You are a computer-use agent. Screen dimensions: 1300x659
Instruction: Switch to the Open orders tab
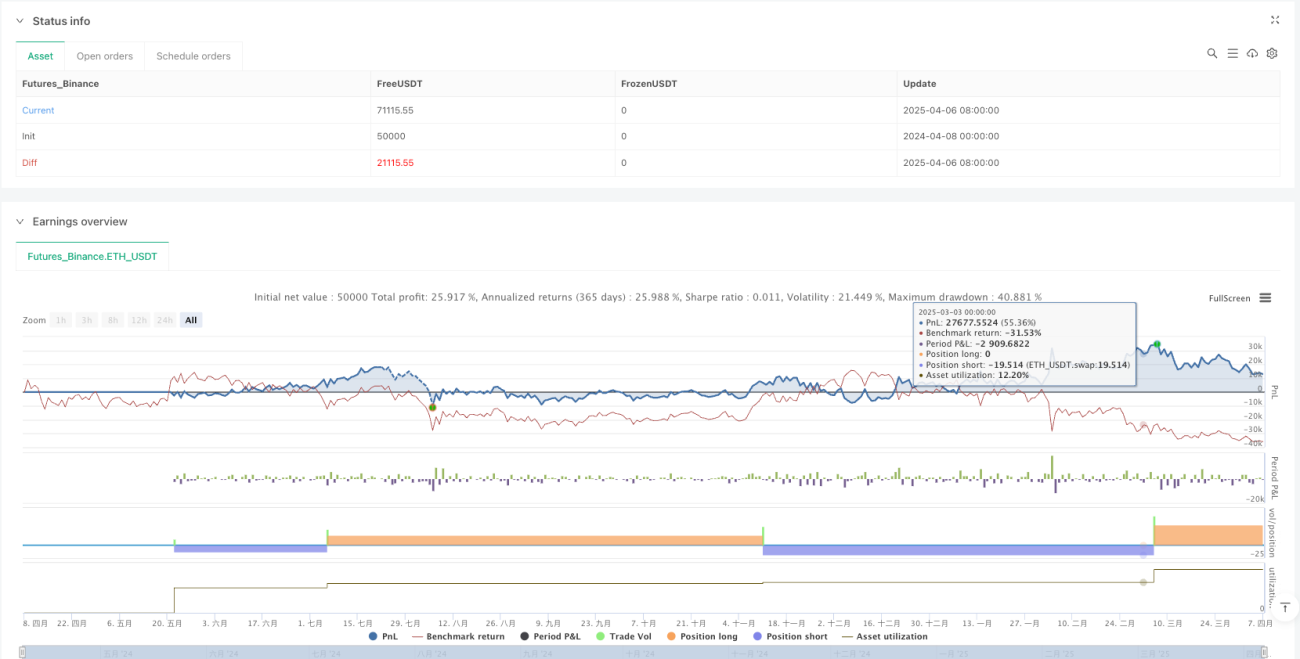click(x=105, y=56)
